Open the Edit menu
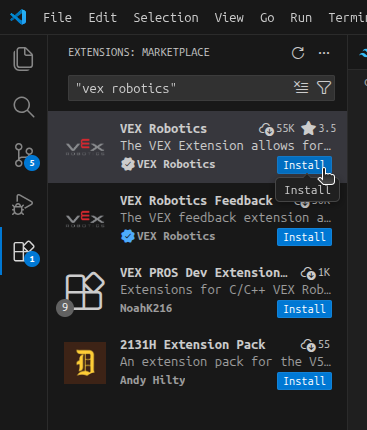Screen dimensions: 367x430 click(103, 17)
